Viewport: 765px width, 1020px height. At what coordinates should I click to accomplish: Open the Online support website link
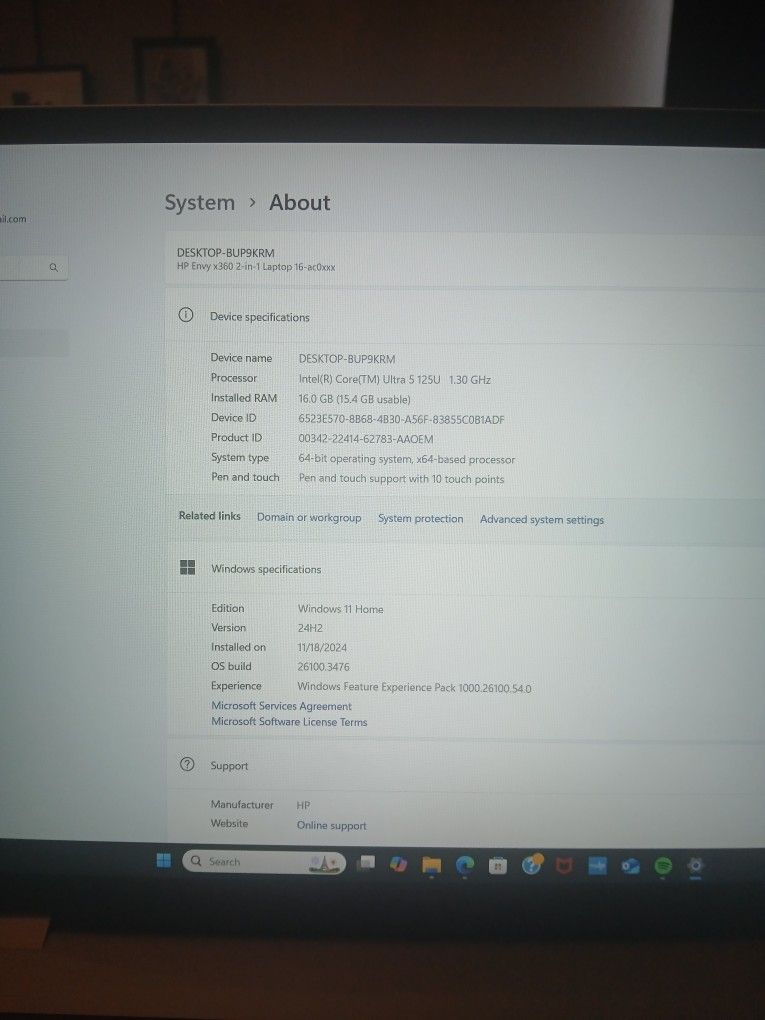point(331,825)
